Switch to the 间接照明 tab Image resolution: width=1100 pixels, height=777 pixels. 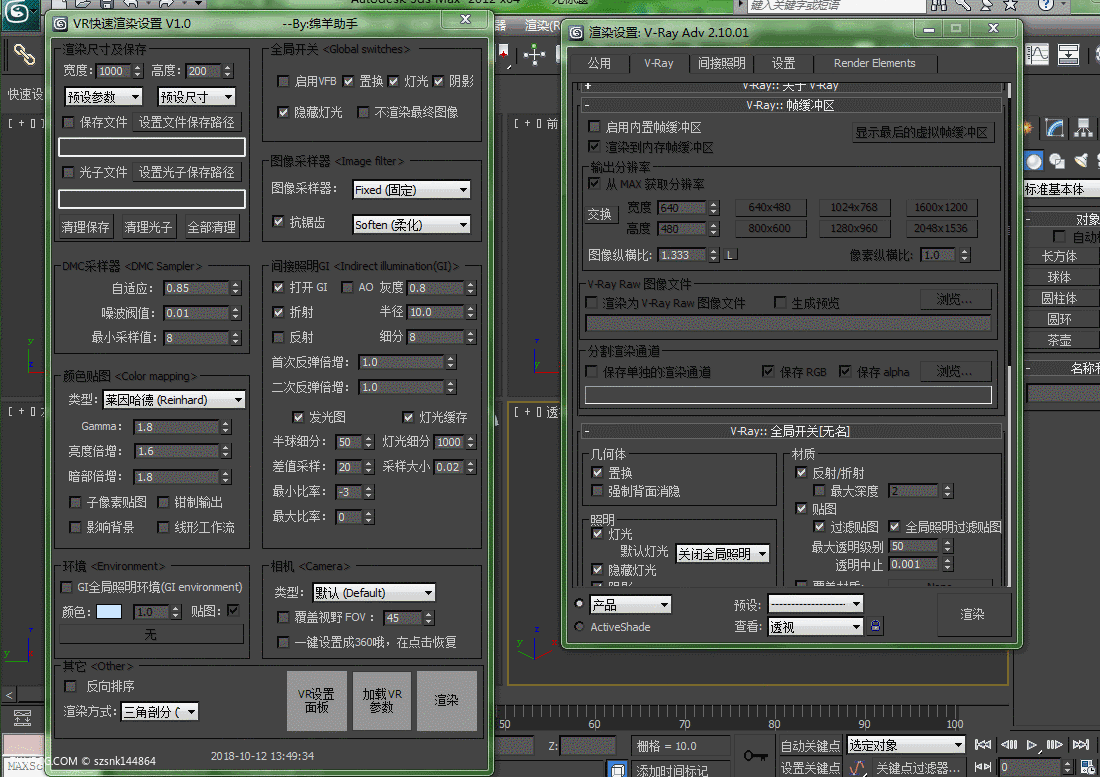click(721, 63)
